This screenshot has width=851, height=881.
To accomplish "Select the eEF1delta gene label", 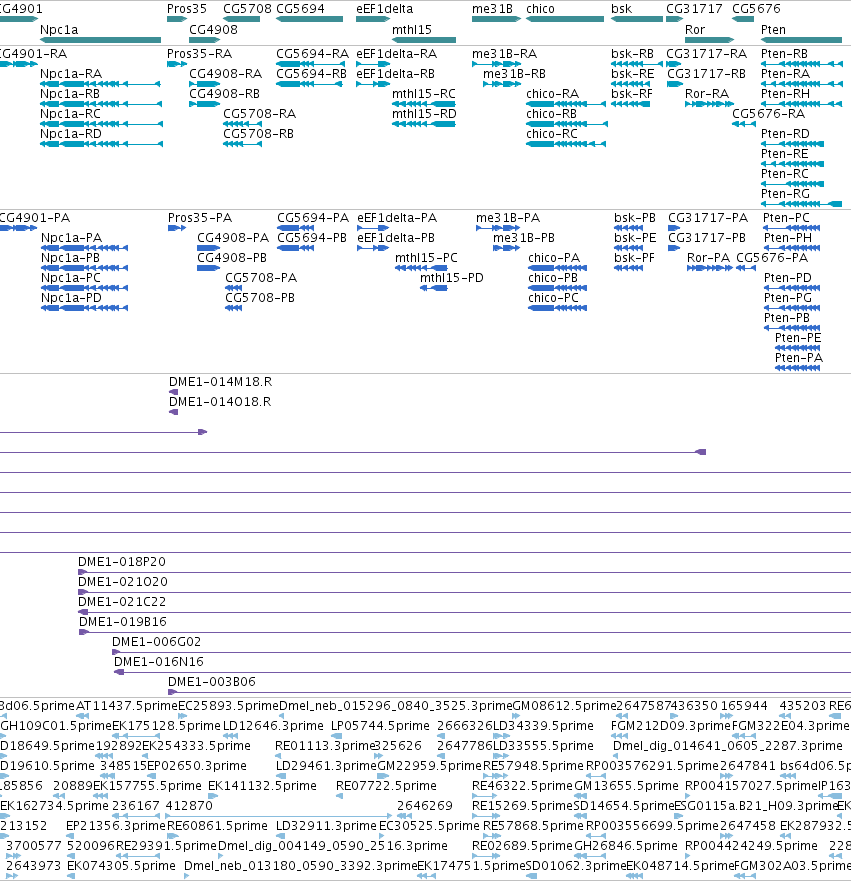I will 385,9.
